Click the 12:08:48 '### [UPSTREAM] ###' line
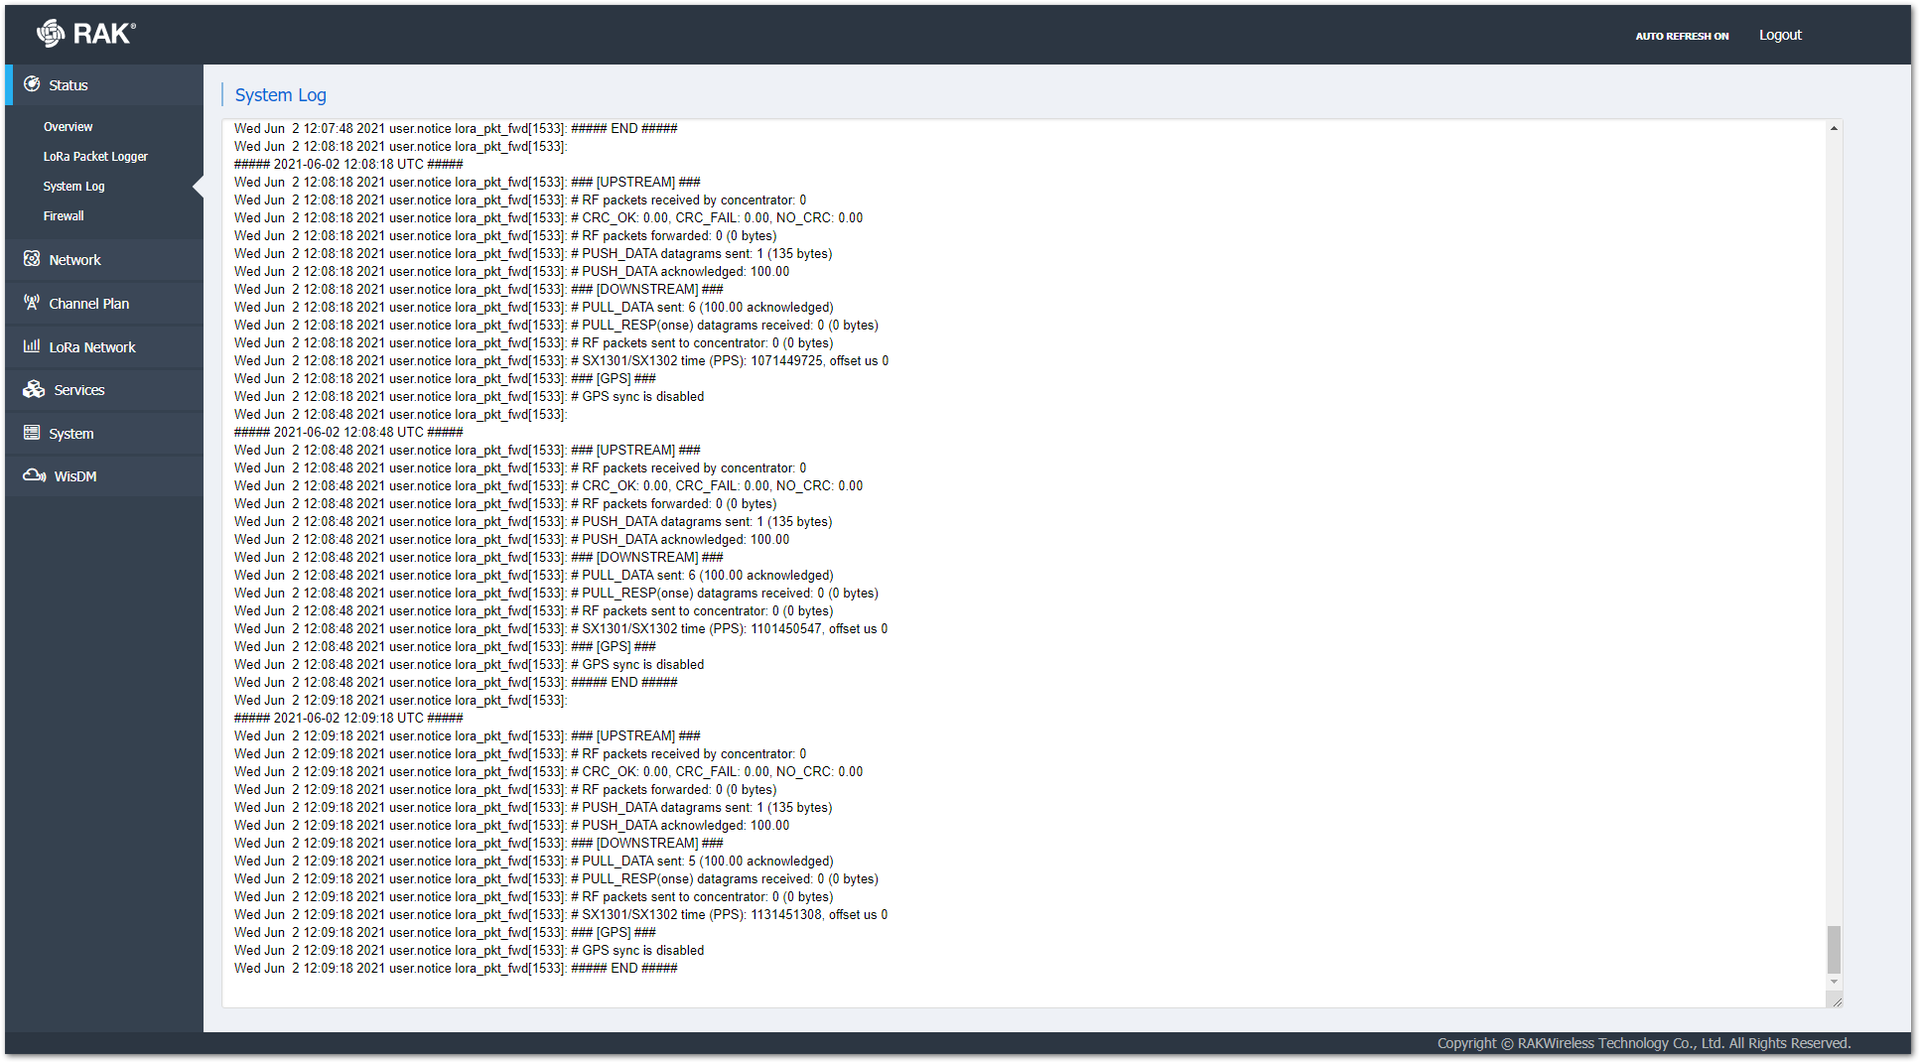Image resolution: width=1920 pixels, height=1063 pixels. pyautogui.click(x=467, y=450)
